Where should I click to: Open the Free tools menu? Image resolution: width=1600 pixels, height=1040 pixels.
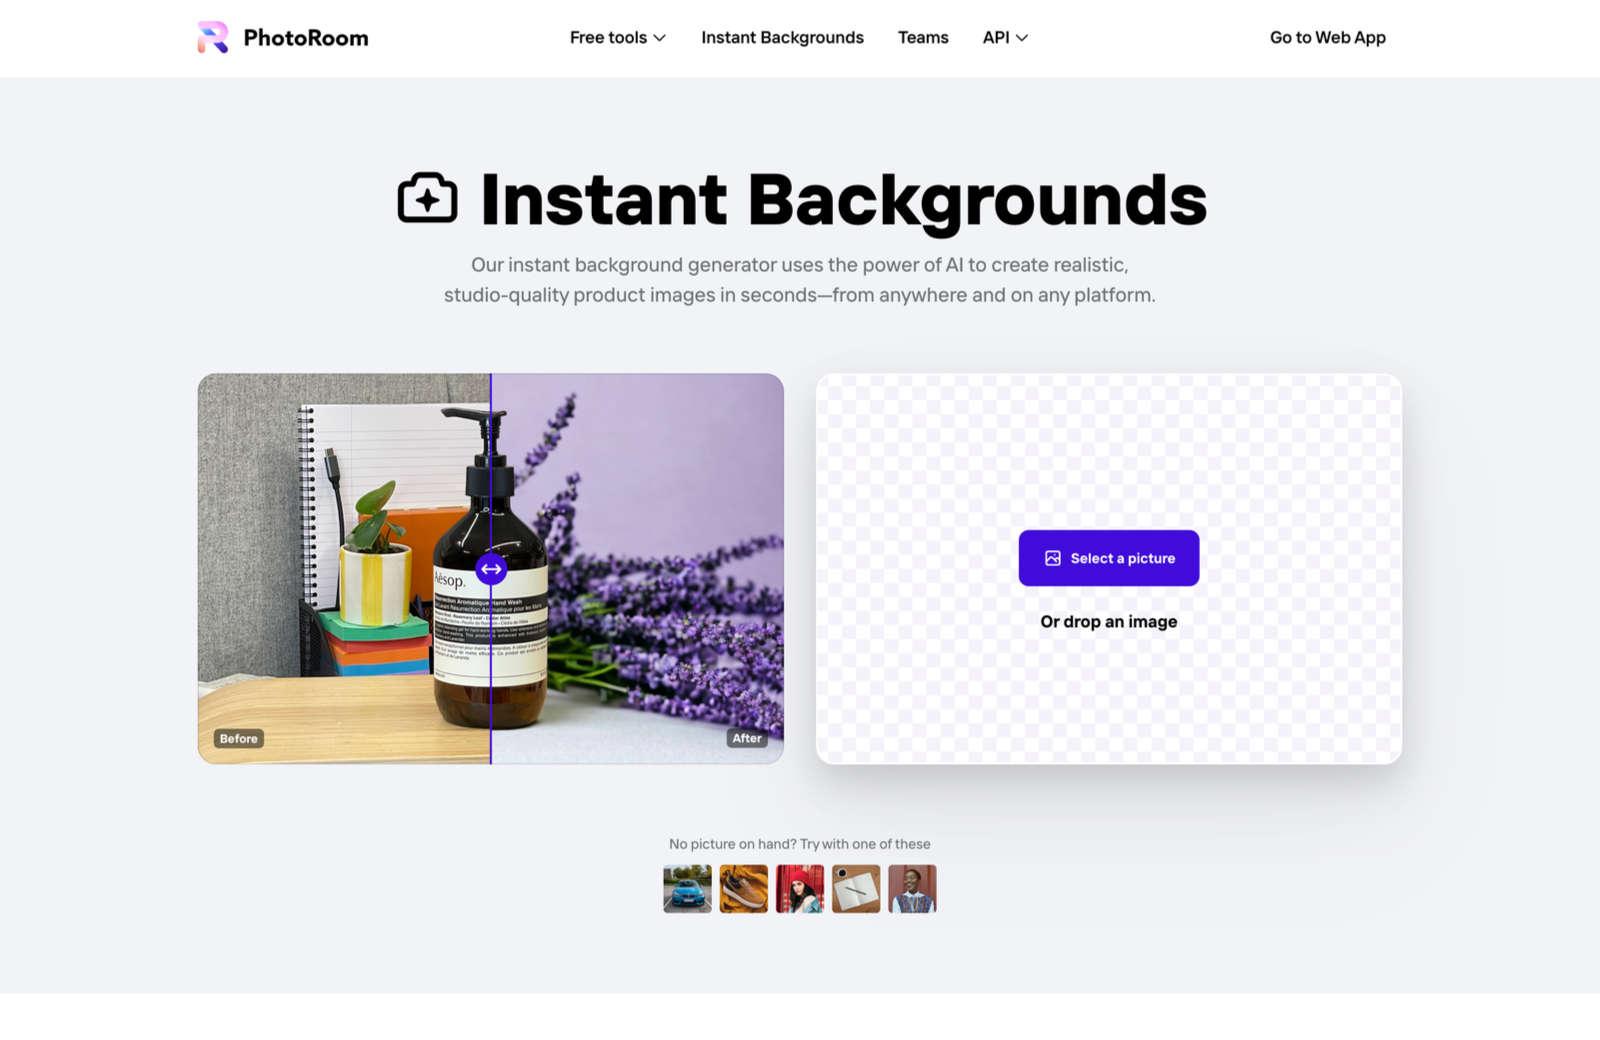(x=617, y=37)
